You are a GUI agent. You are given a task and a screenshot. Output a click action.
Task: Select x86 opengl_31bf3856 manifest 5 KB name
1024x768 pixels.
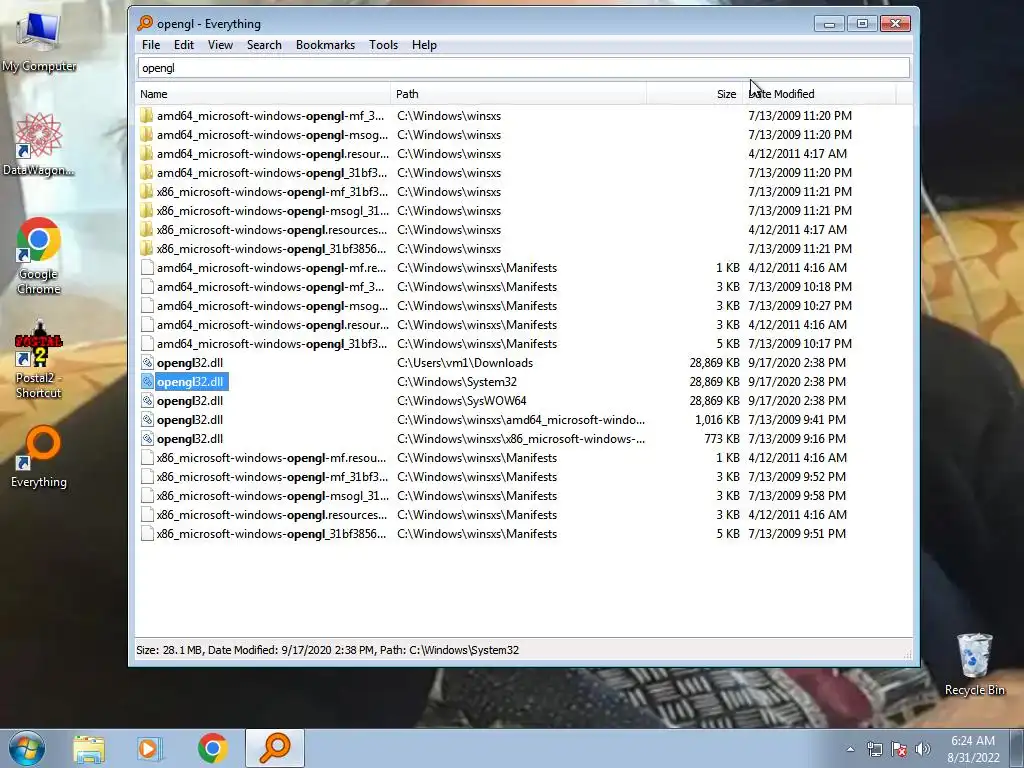coord(271,534)
